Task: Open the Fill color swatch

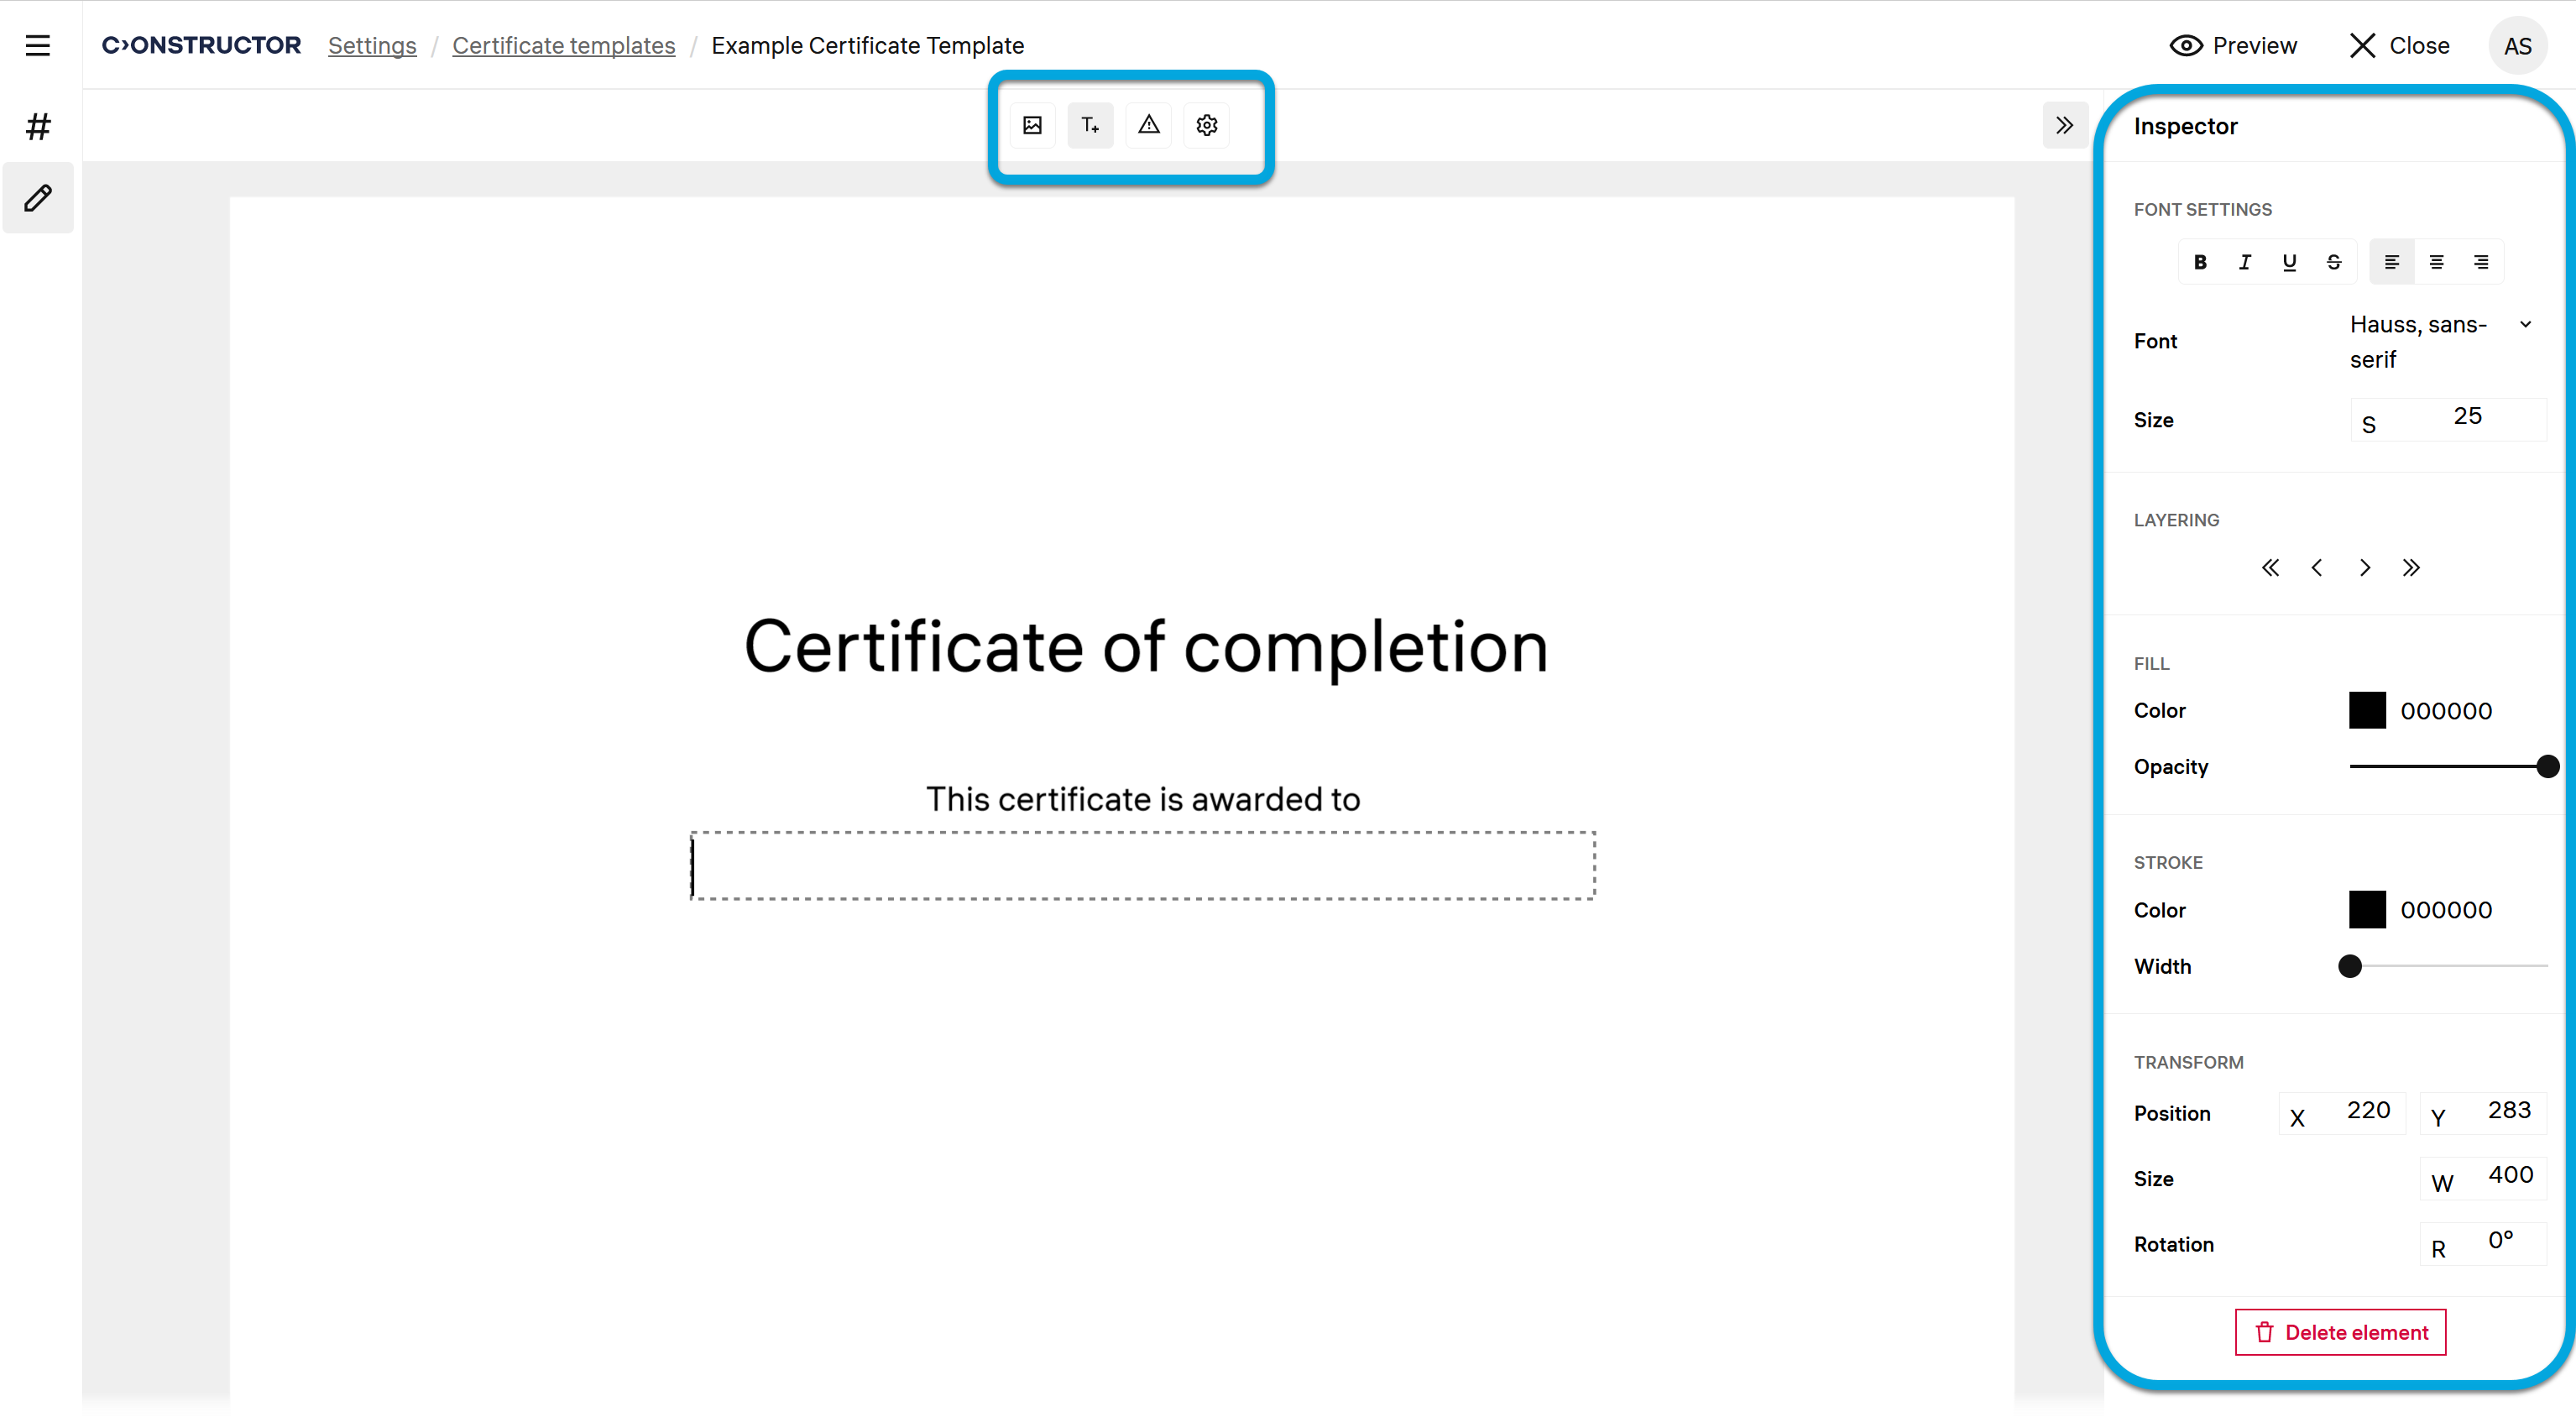Action: 2367,711
